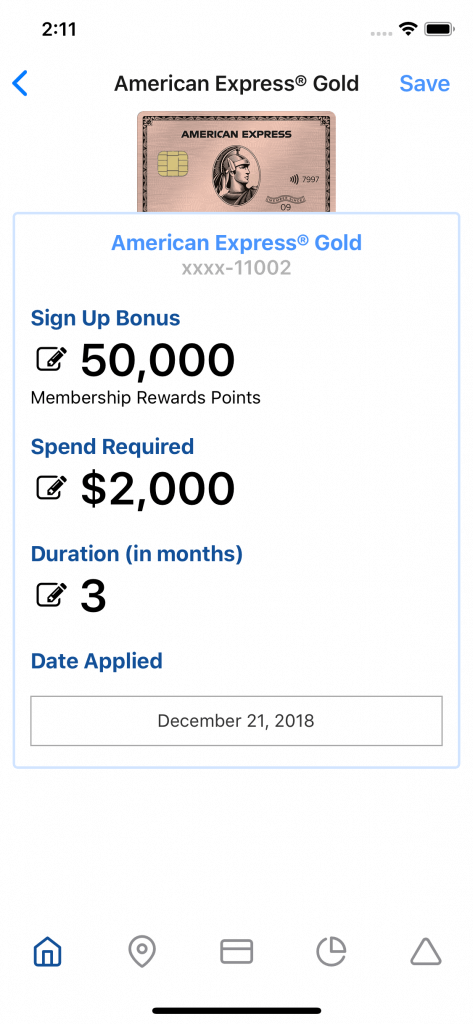Tap the duration value 3
Screen dimensions: 473x1024
point(93,596)
